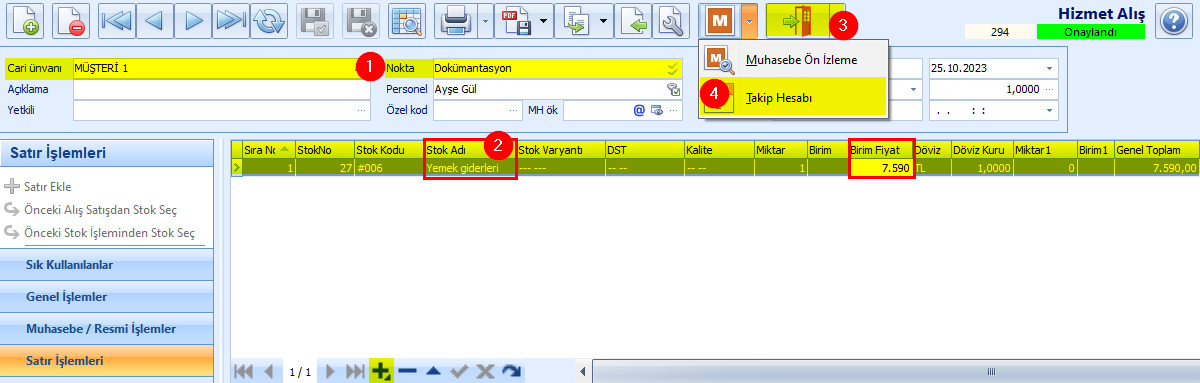The image size is (1200, 383).
Task: Open ellipsis button of Özel kod field
Action: (x=515, y=110)
